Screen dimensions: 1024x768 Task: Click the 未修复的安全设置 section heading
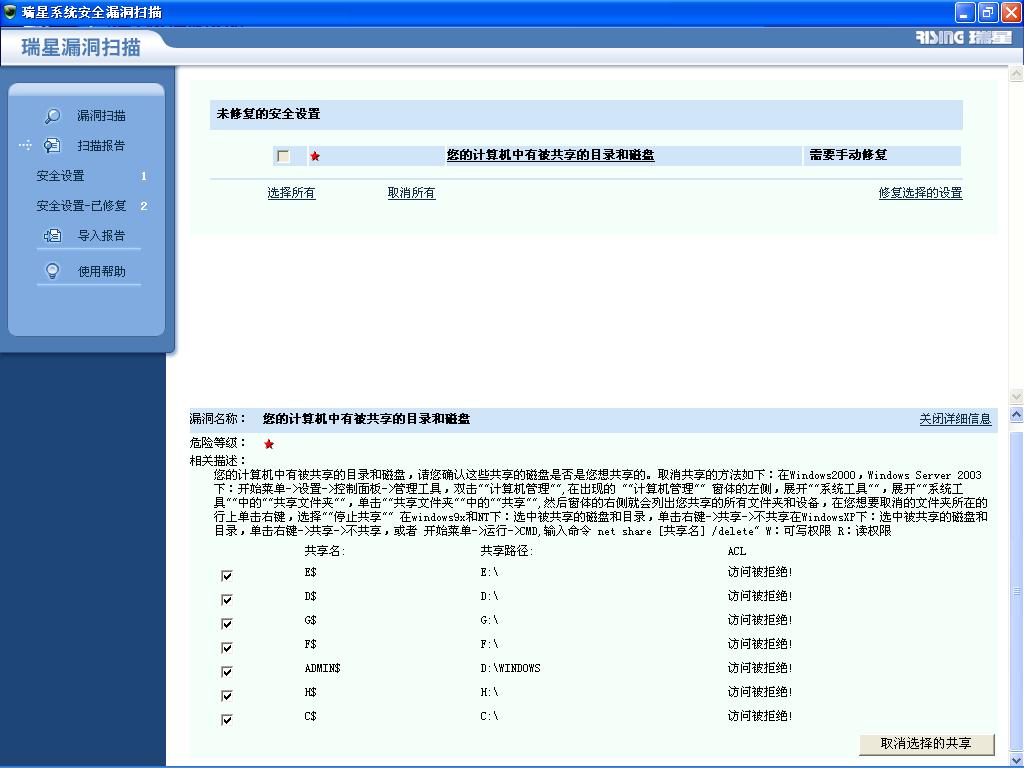click(x=268, y=114)
